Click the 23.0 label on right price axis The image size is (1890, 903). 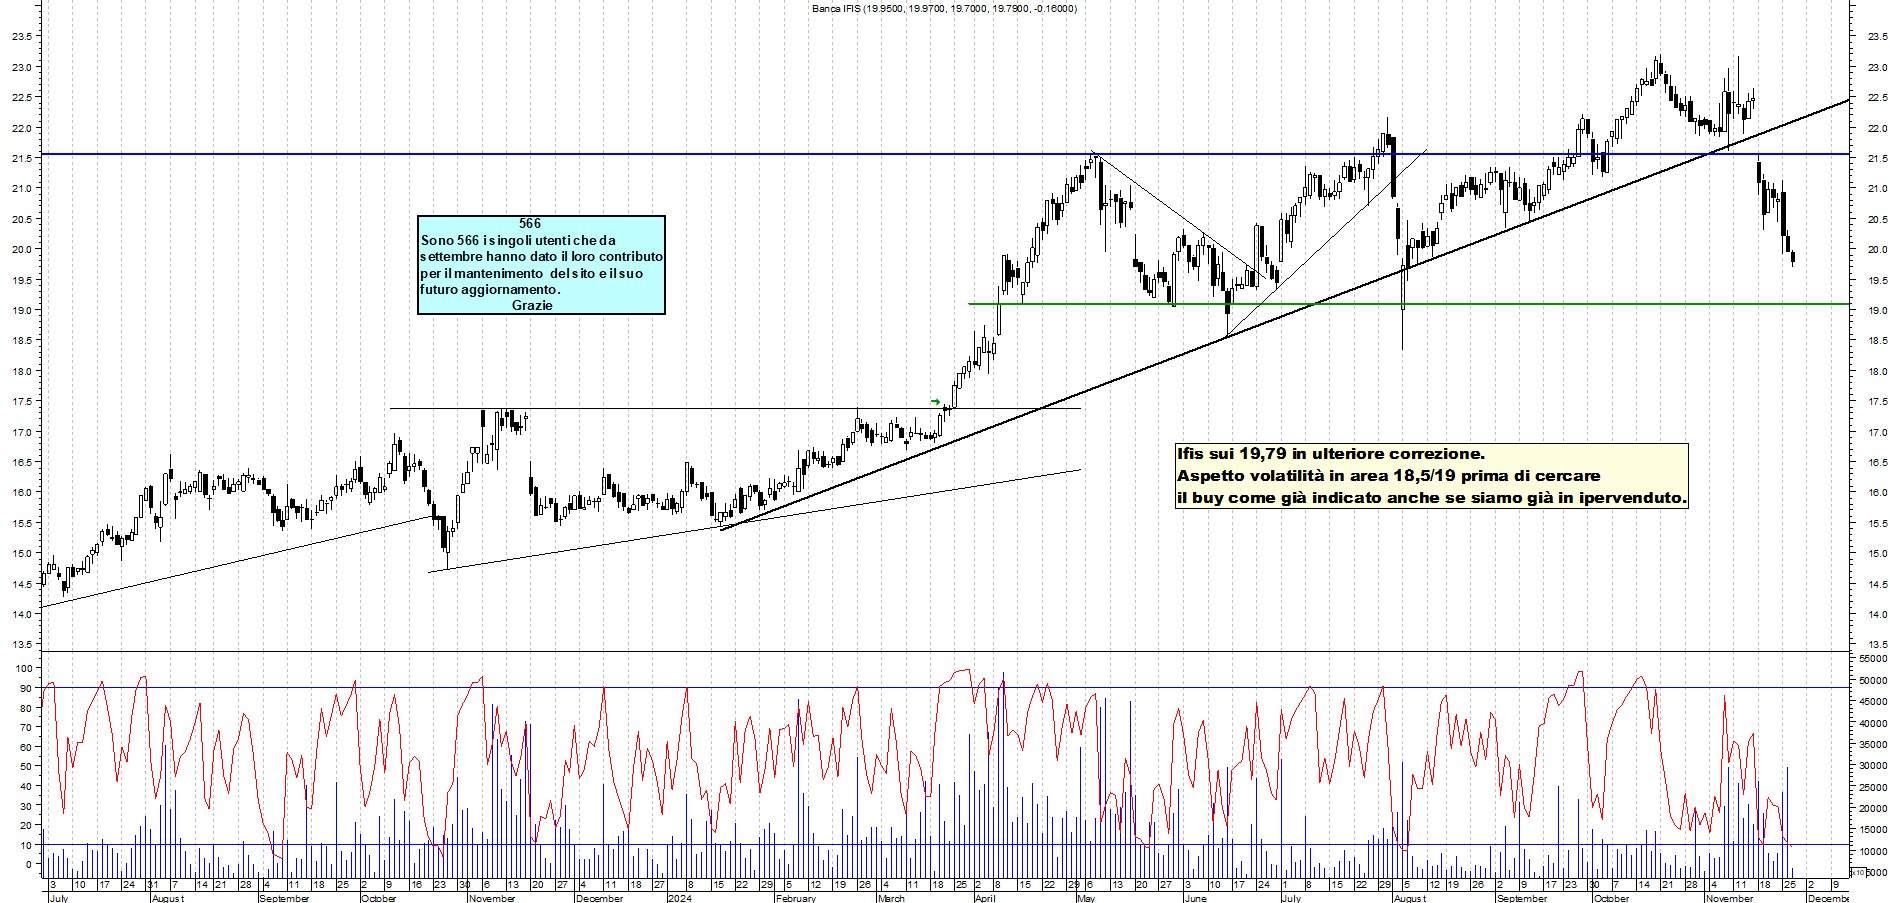(1877, 68)
